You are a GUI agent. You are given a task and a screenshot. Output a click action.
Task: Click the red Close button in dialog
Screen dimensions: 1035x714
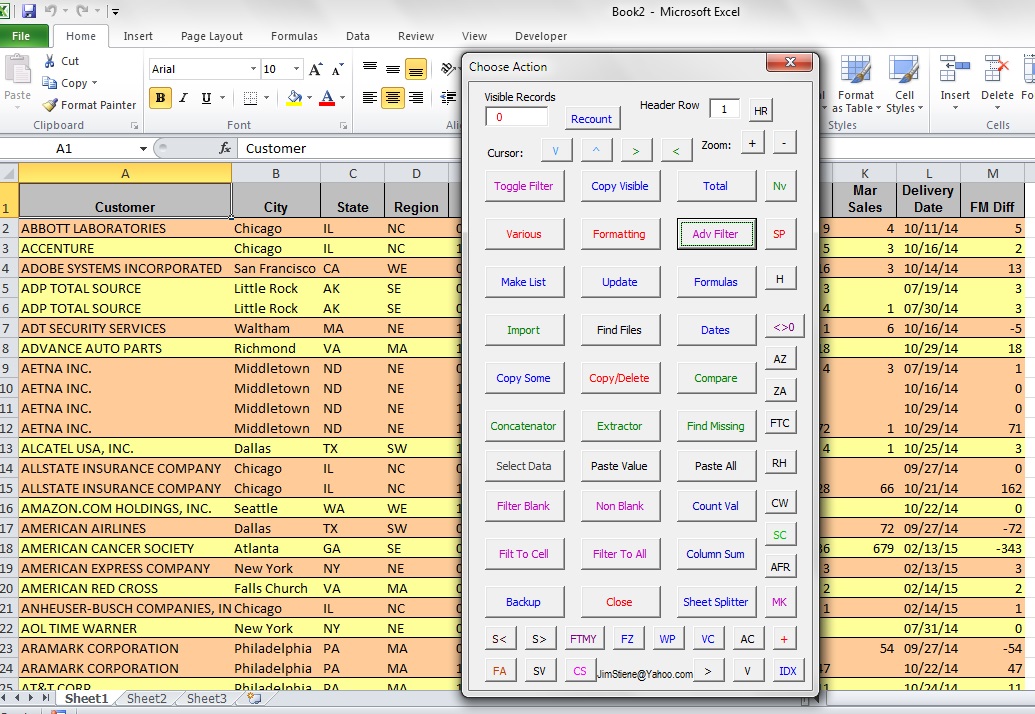point(620,602)
